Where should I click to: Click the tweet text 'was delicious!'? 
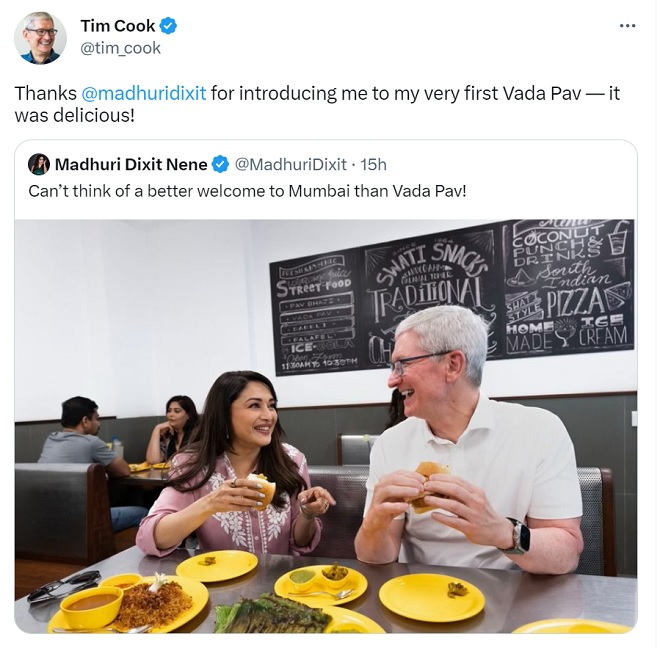pos(75,115)
